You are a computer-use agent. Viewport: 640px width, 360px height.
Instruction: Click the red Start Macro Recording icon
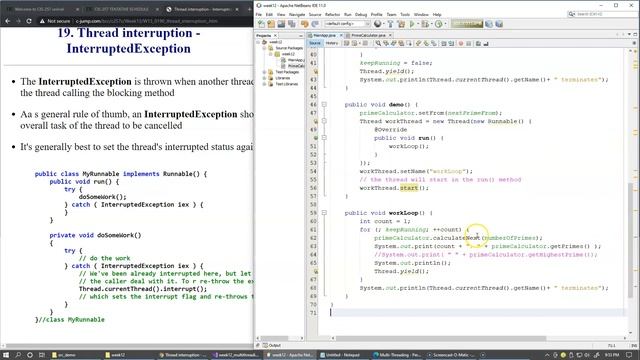pos(461,43)
